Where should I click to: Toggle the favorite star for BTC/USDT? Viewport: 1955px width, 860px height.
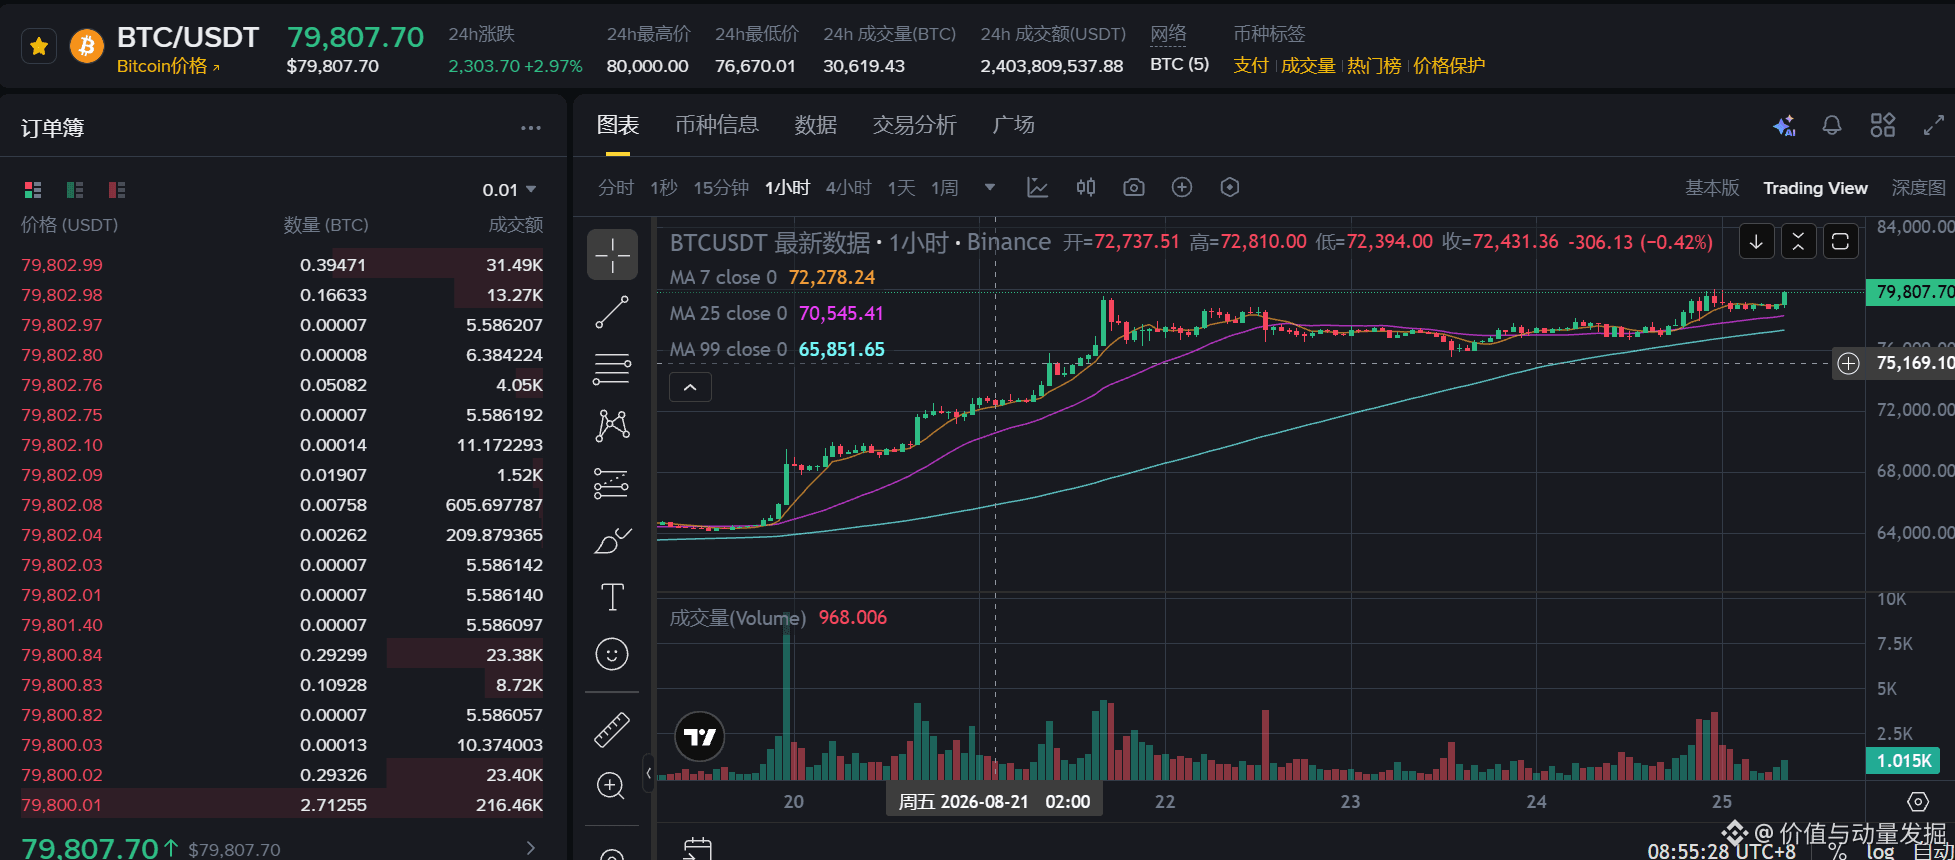[39, 46]
